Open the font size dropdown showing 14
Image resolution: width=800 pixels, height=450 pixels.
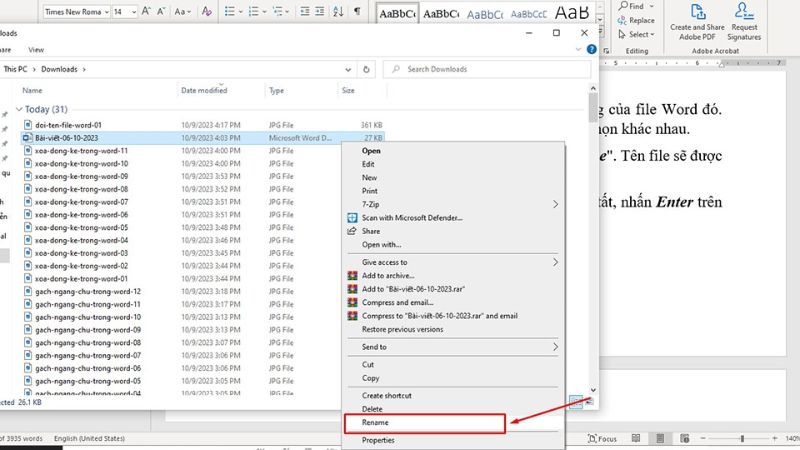point(125,11)
